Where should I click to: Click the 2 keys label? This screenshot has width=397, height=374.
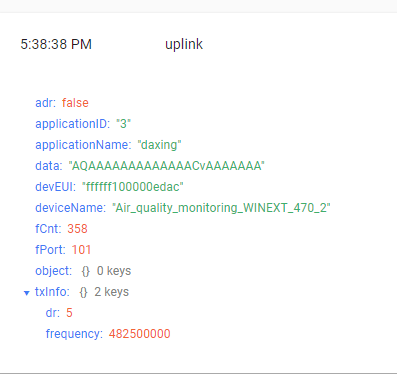click(112, 292)
